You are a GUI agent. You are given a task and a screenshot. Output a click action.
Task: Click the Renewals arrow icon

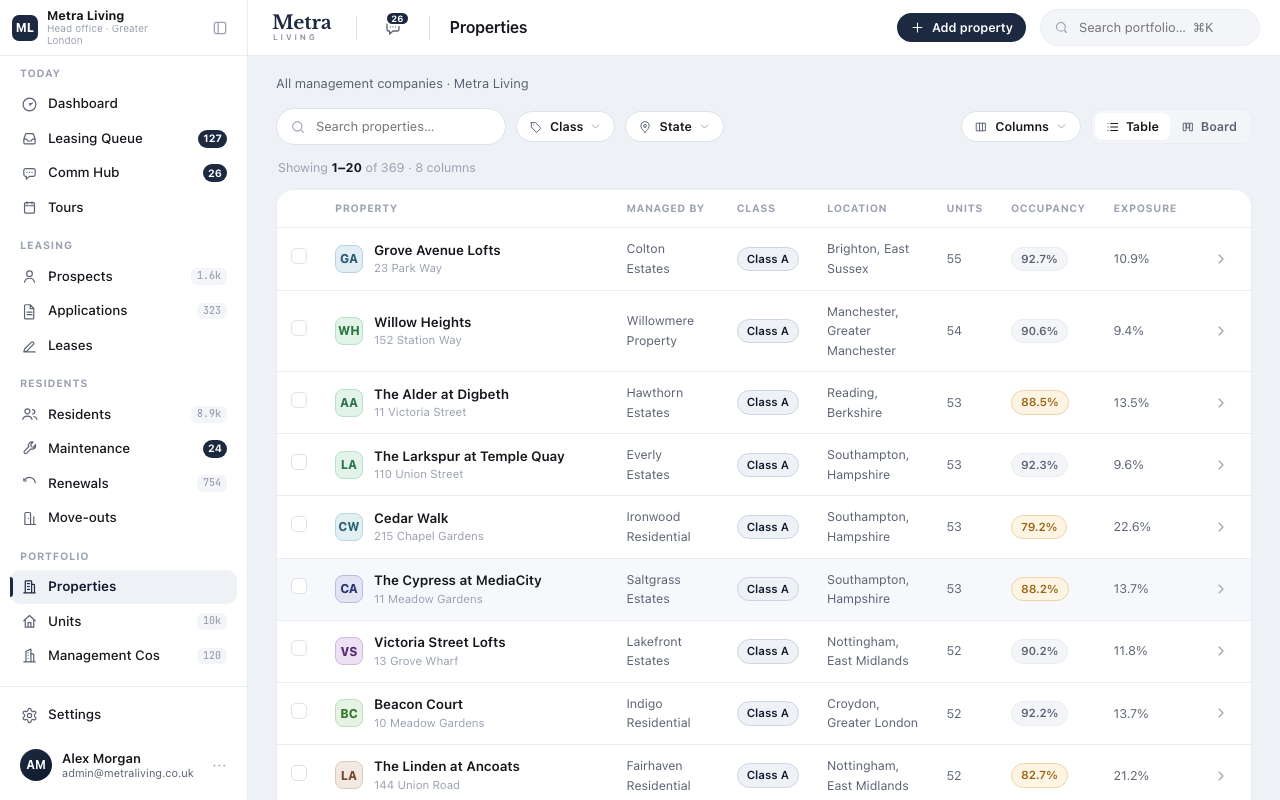click(x=29, y=484)
